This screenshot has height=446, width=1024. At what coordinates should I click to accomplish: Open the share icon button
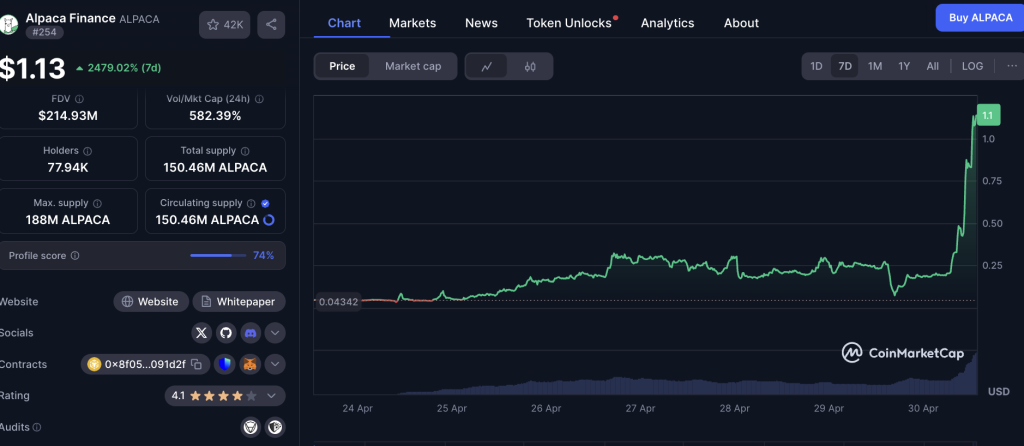pos(271,25)
